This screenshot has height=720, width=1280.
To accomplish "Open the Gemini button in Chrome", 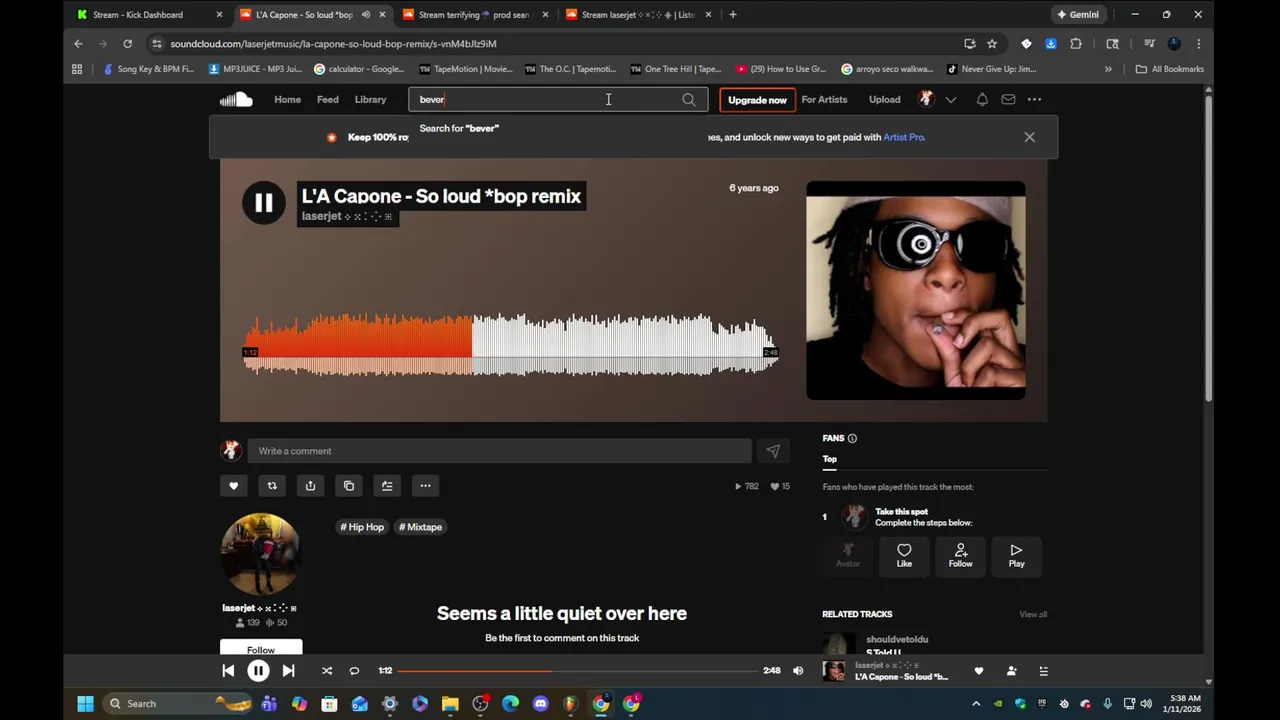I will pyautogui.click(x=1078, y=15).
